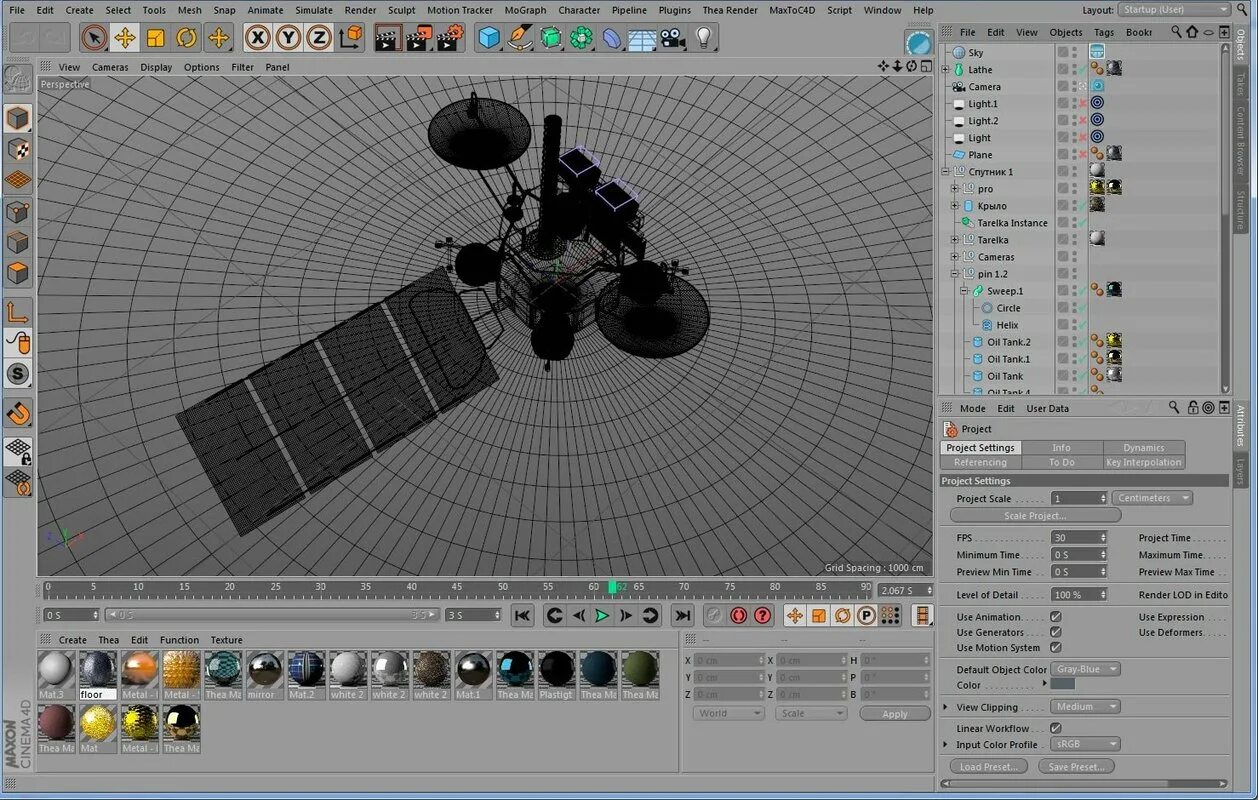Screen dimensions: 1258x800
Task: Enable Texture mode checkerboard icon
Action: pyautogui.click(x=18, y=150)
